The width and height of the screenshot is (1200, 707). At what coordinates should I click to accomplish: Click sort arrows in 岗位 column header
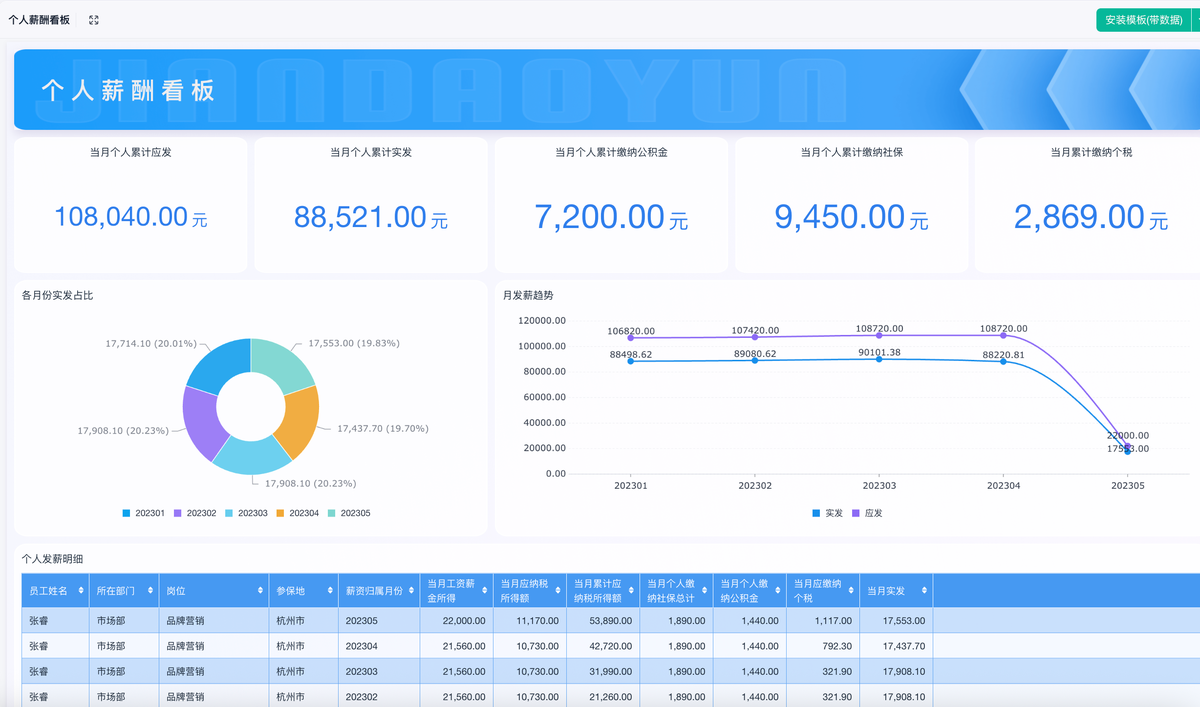260,591
